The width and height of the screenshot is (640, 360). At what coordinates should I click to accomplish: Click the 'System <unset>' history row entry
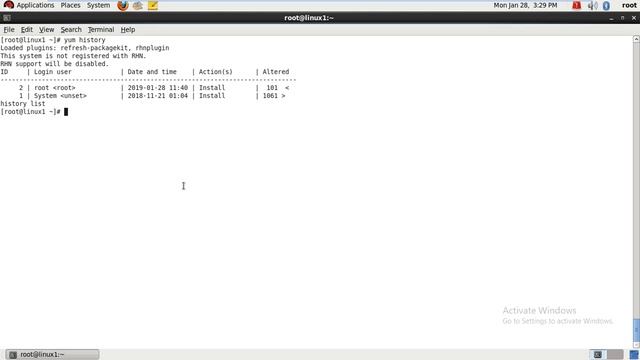(x=60, y=96)
